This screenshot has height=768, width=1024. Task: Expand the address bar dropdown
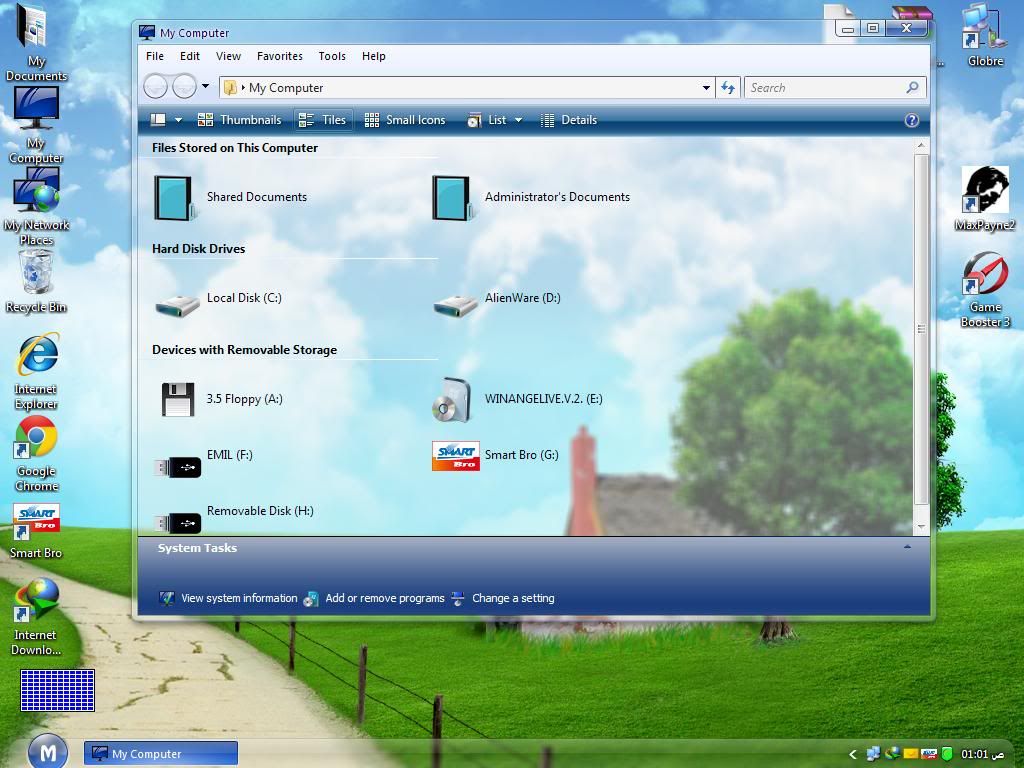click(706, 88)
